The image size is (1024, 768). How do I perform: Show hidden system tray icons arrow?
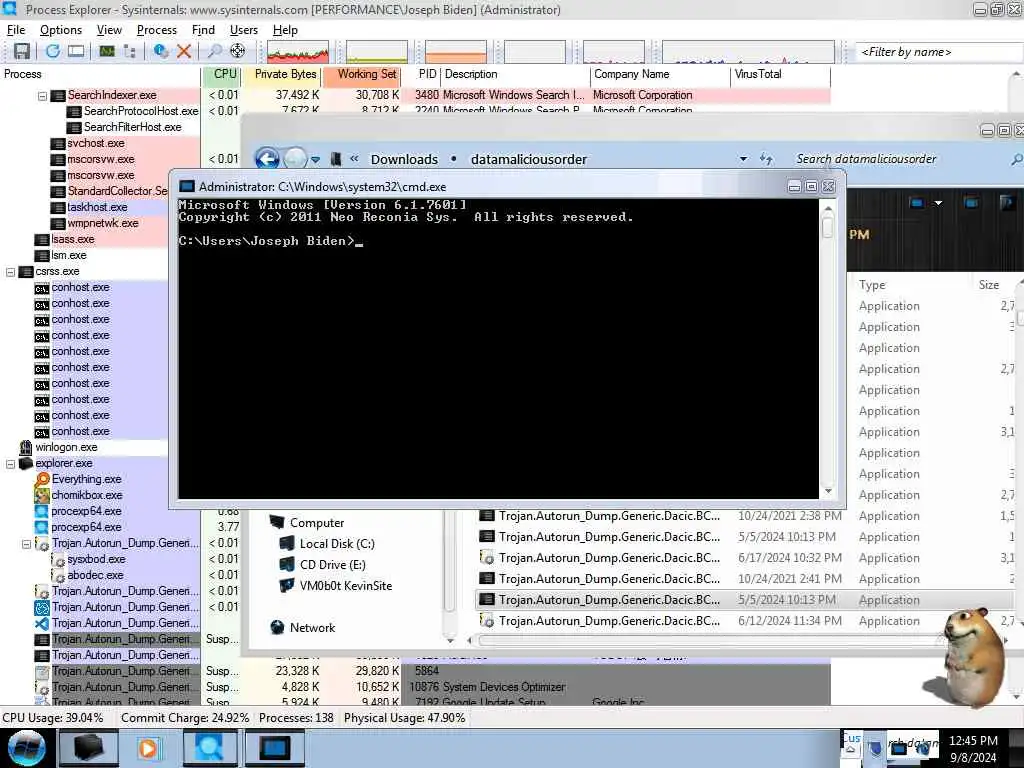pos(850,750)
